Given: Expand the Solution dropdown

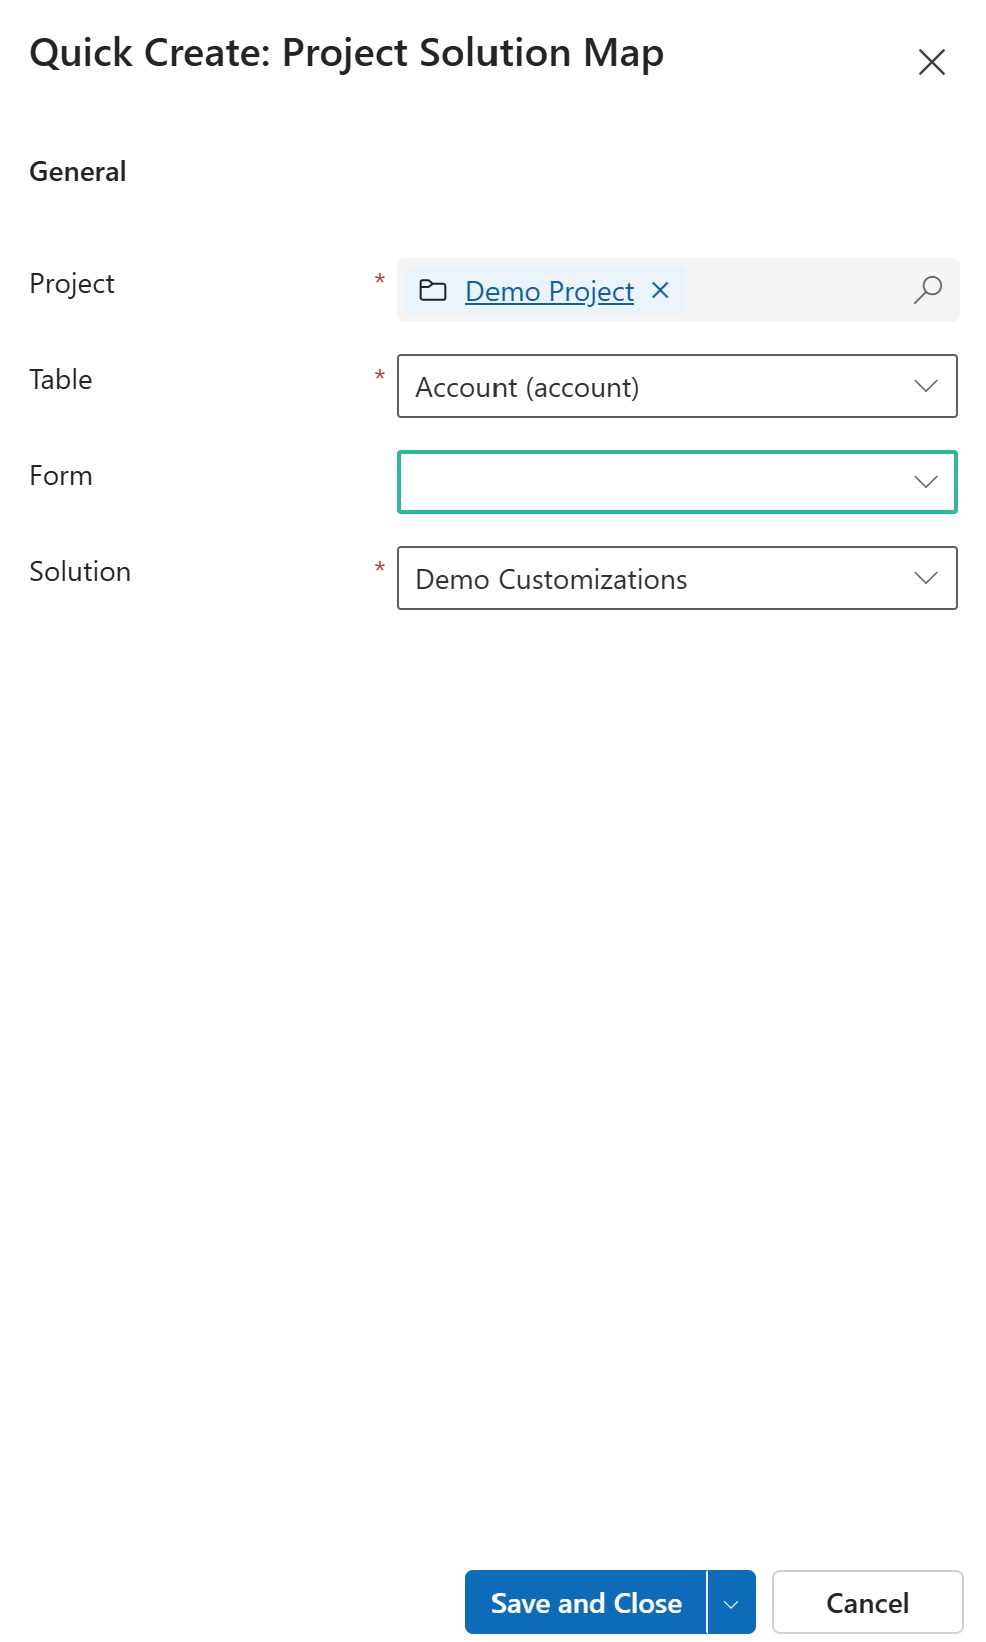Looking at the screenshot, I should click(925, 578).
